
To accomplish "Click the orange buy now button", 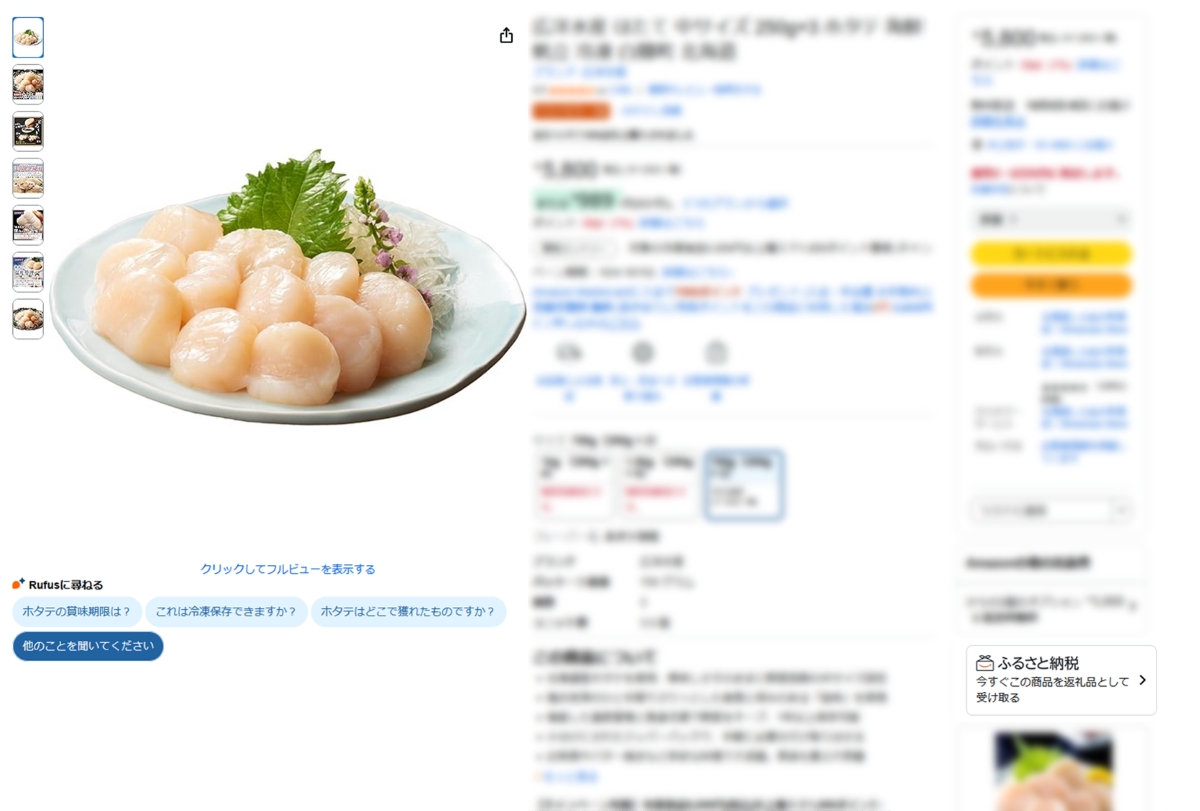I will [1051, 285].
